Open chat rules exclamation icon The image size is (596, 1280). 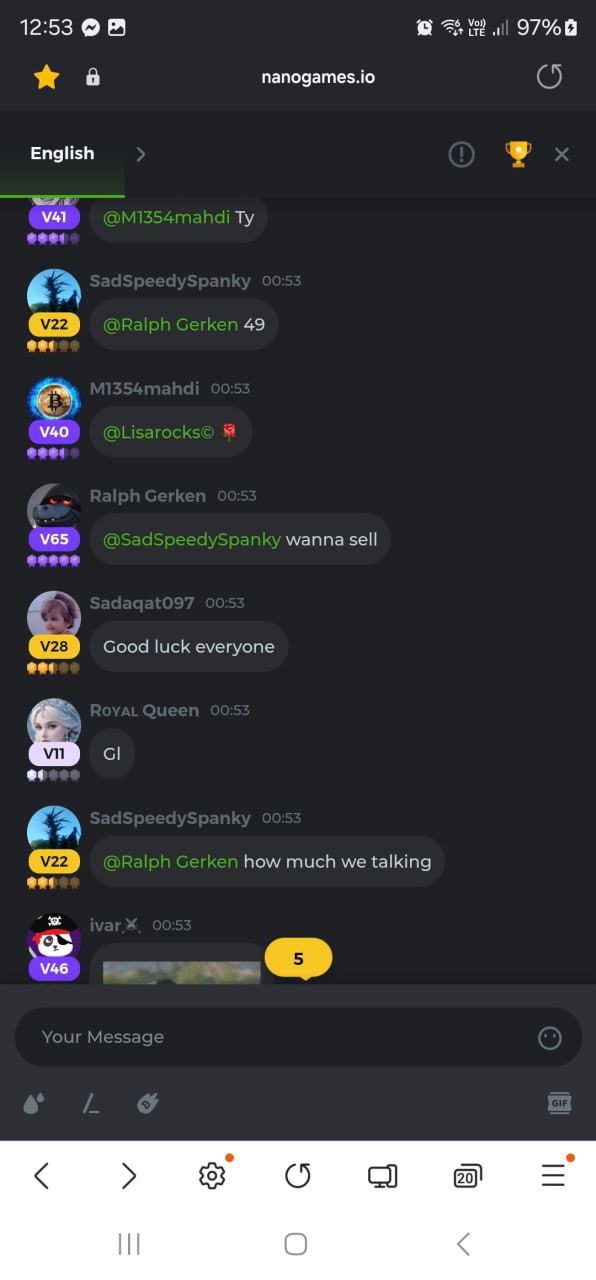[x=461, y=154]
